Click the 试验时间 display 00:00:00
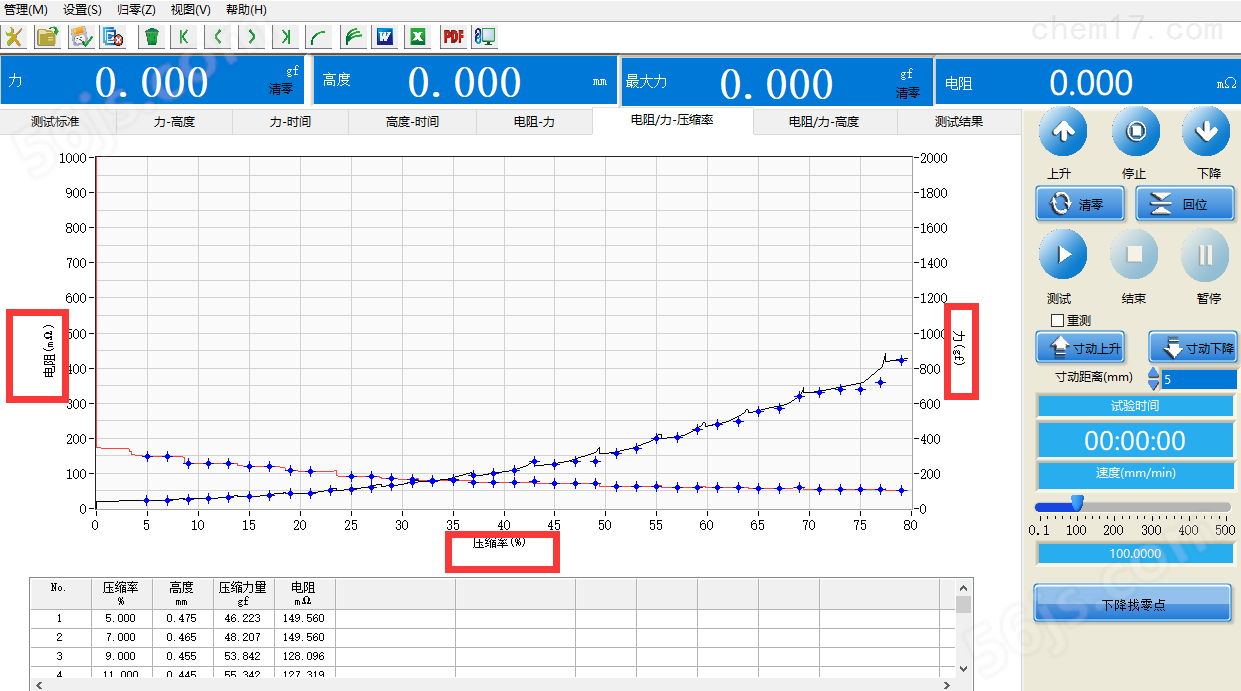The image size is (1241, 691). [1135, 440]
